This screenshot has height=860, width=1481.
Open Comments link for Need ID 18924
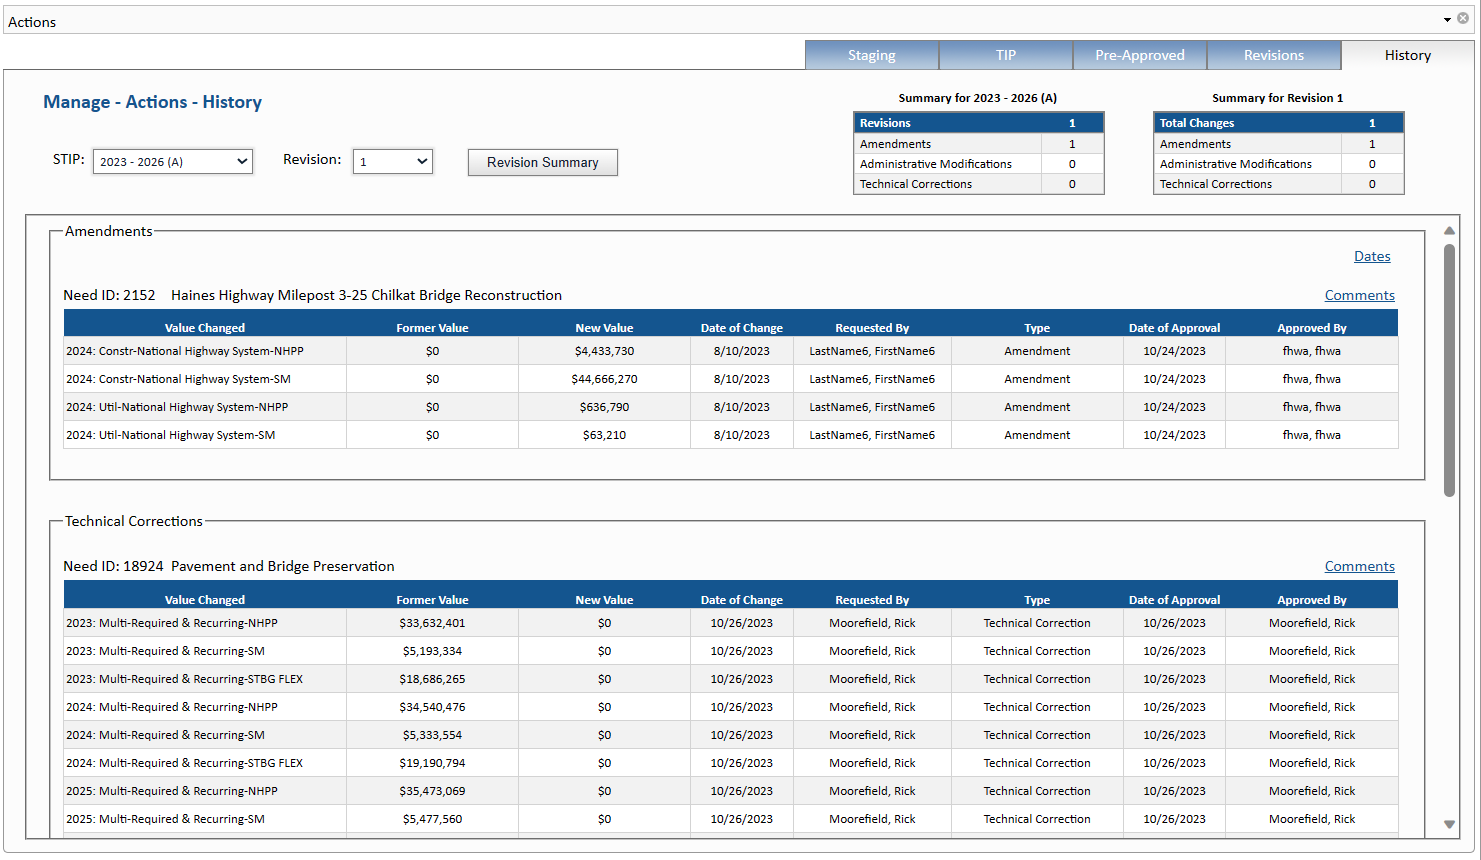click(x=1360, y=566)
